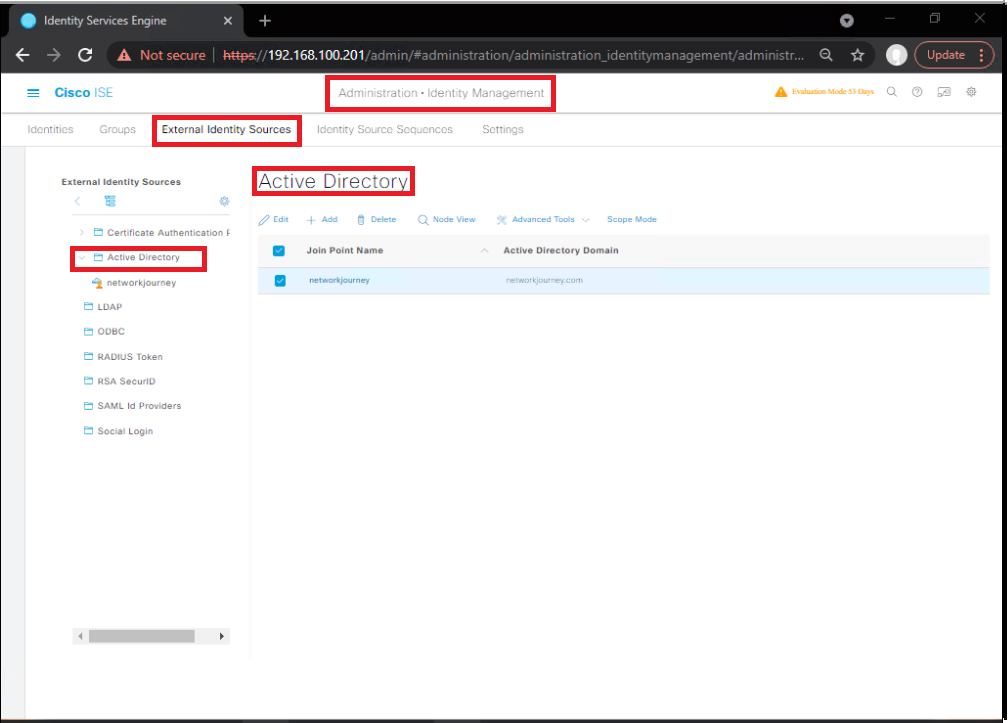Click the Evaluation Mode 53 Days text

(x=832, y=92)
